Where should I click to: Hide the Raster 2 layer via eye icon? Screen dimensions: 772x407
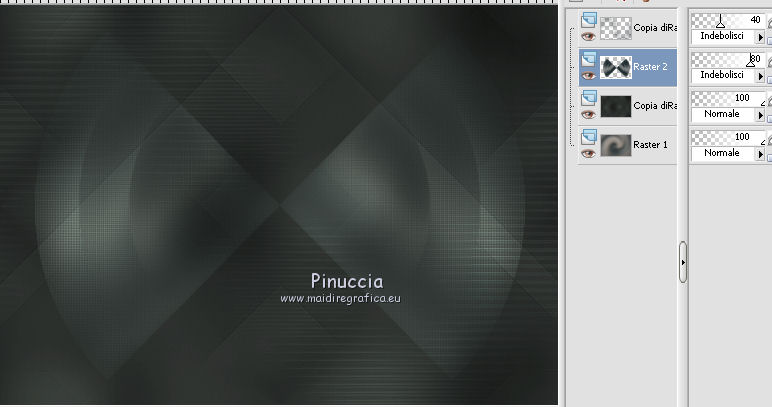[x=588, y=76]
